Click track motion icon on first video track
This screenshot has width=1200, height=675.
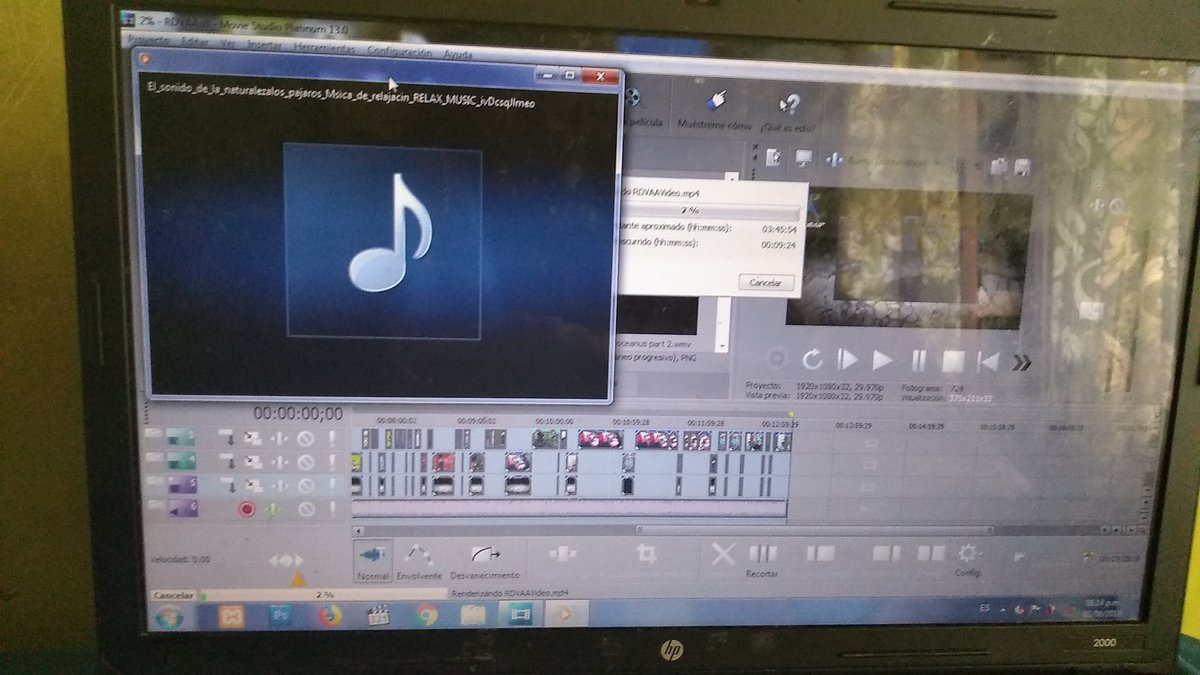point(252,438)
